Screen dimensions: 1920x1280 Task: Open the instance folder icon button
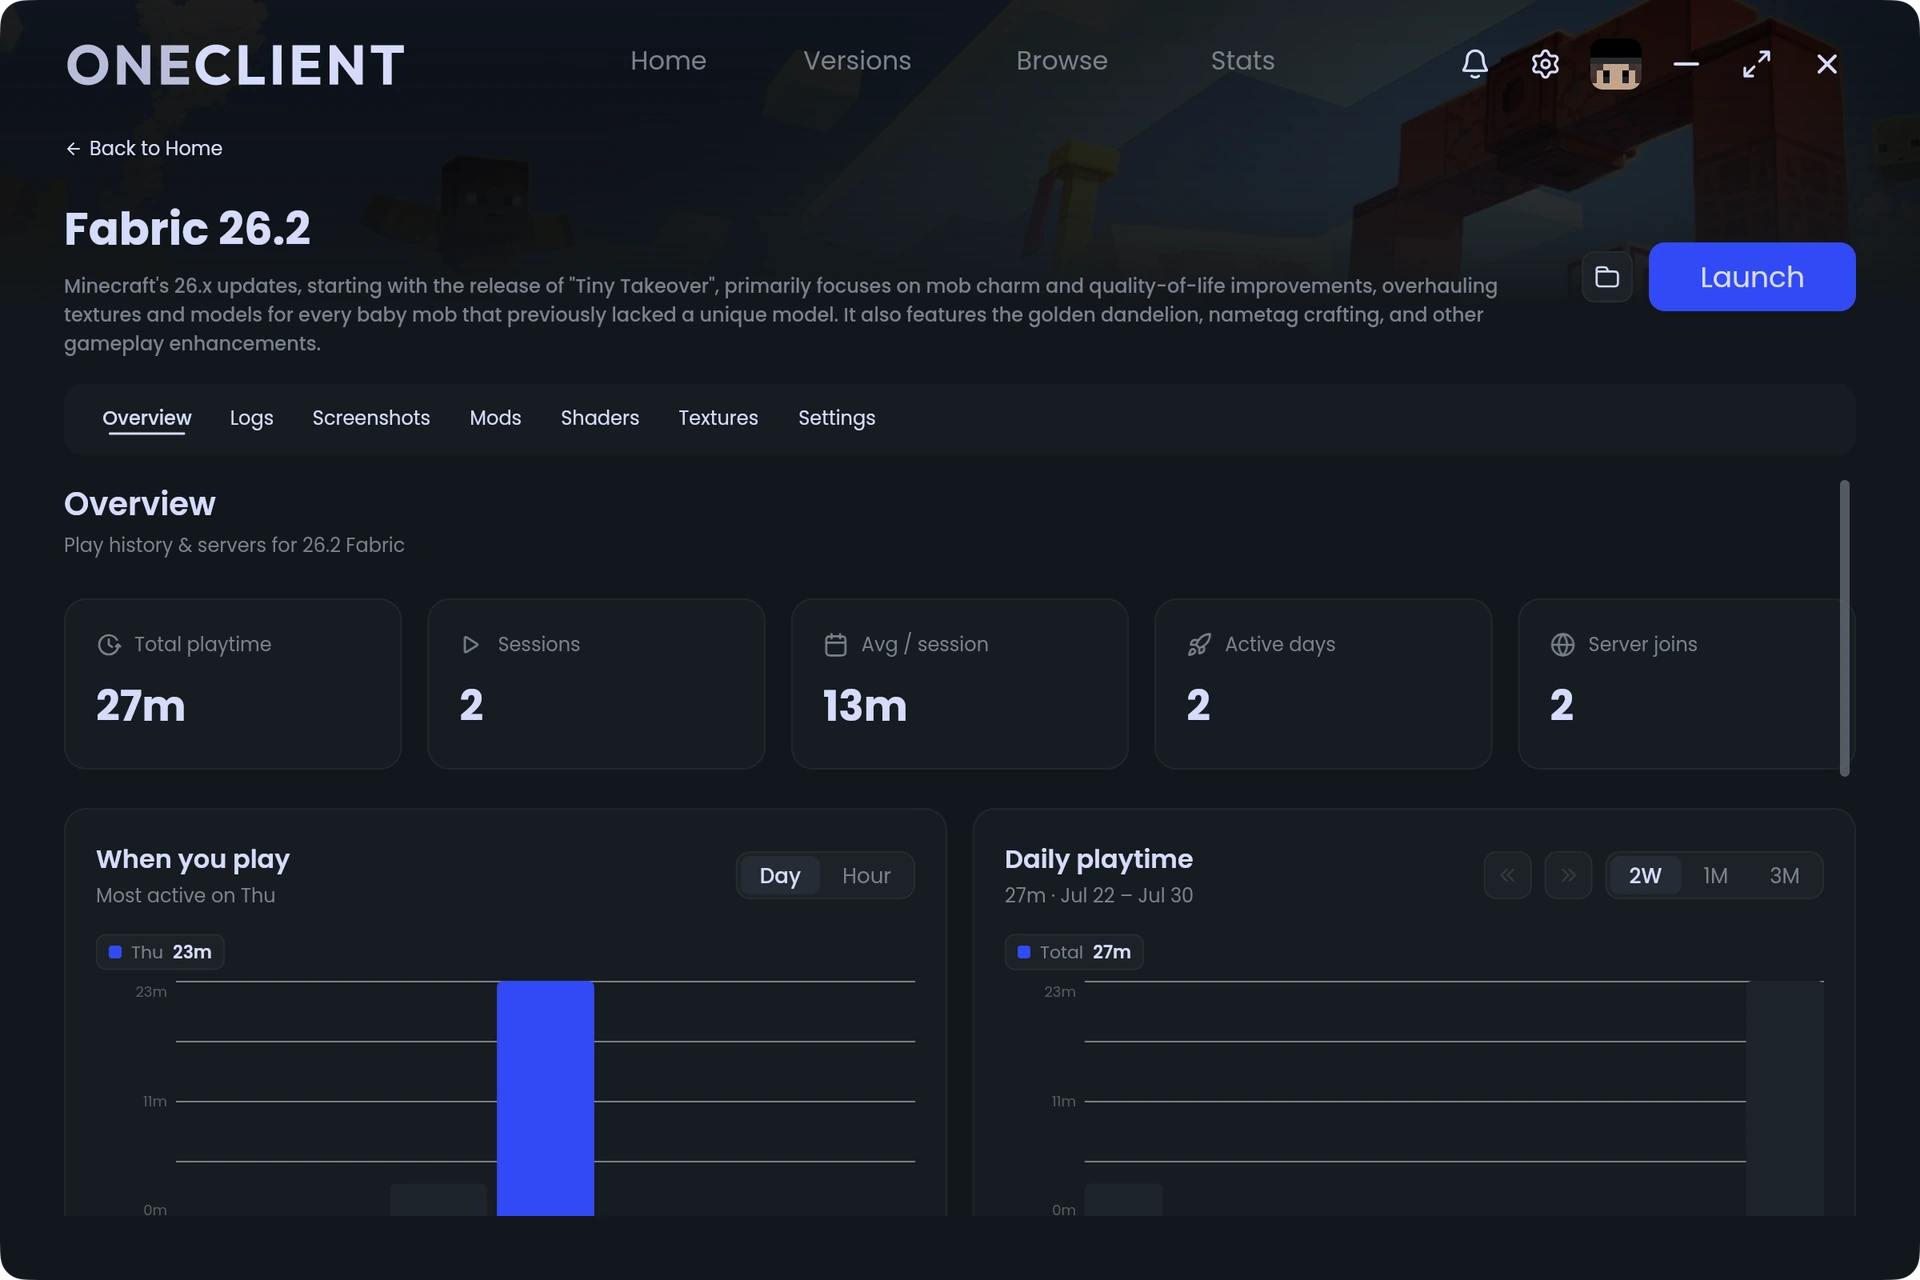click(x=1607, y=277)
